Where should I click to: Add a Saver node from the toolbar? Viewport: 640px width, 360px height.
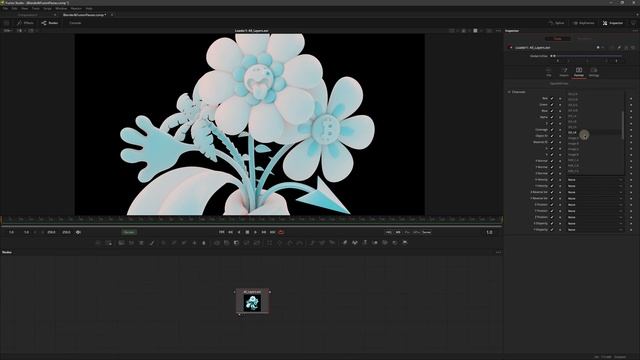coord(109,243)
